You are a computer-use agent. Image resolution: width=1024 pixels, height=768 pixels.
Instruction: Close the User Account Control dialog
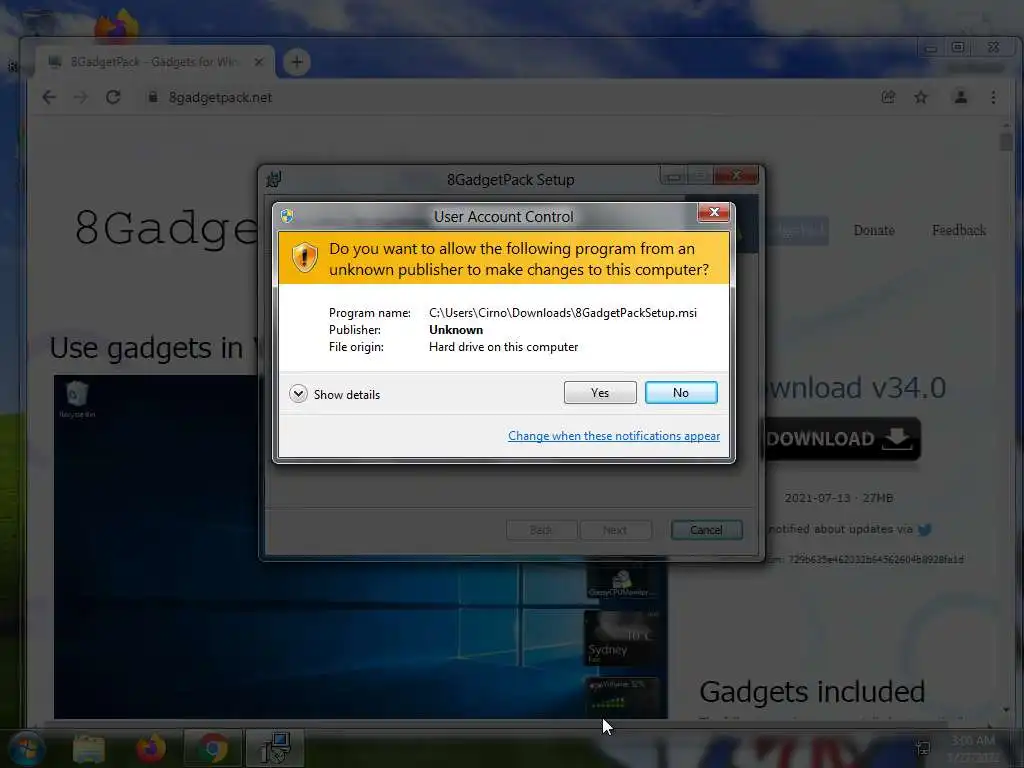click(713, 212)
